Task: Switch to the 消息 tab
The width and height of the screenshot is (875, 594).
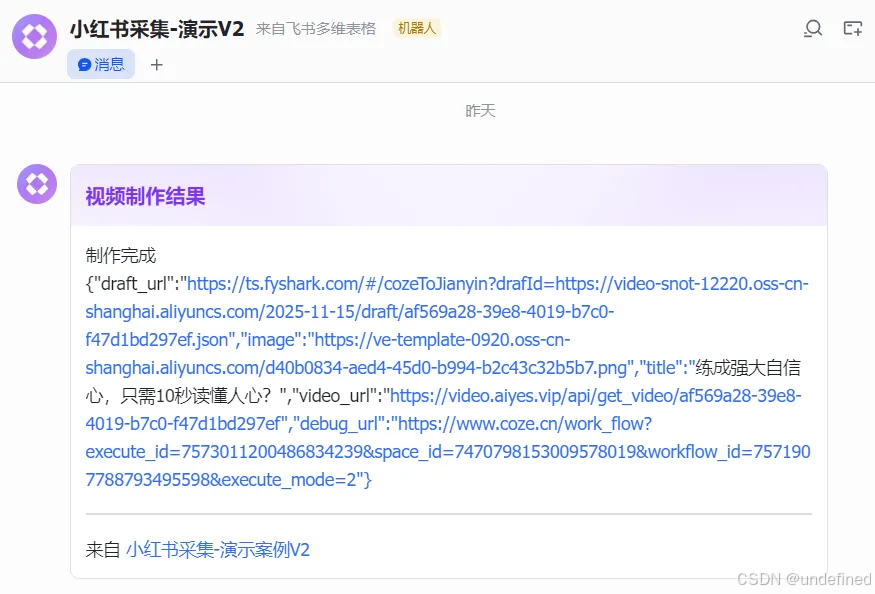Action: click(101, 64)
